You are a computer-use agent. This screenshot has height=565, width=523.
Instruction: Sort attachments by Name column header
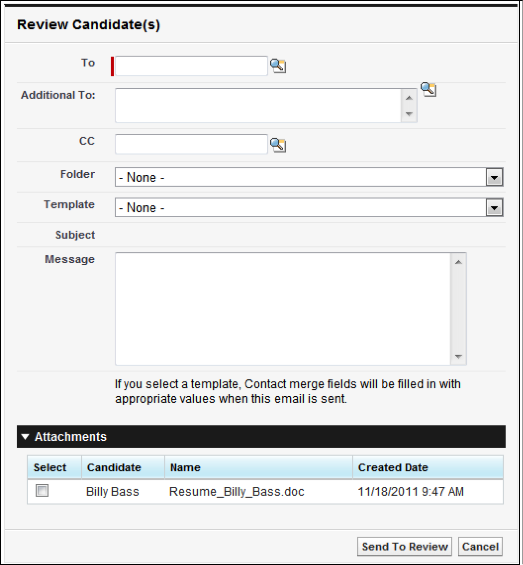coord(185,467)
